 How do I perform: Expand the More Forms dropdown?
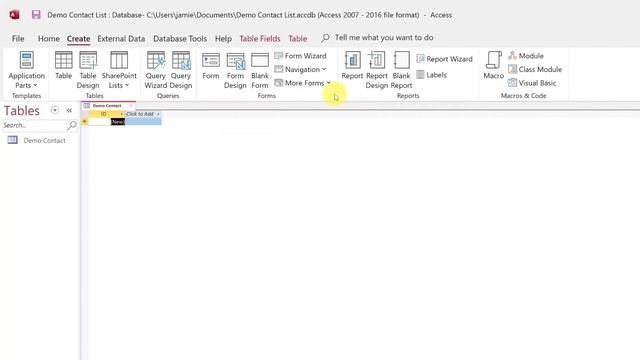tap(302, 83)
